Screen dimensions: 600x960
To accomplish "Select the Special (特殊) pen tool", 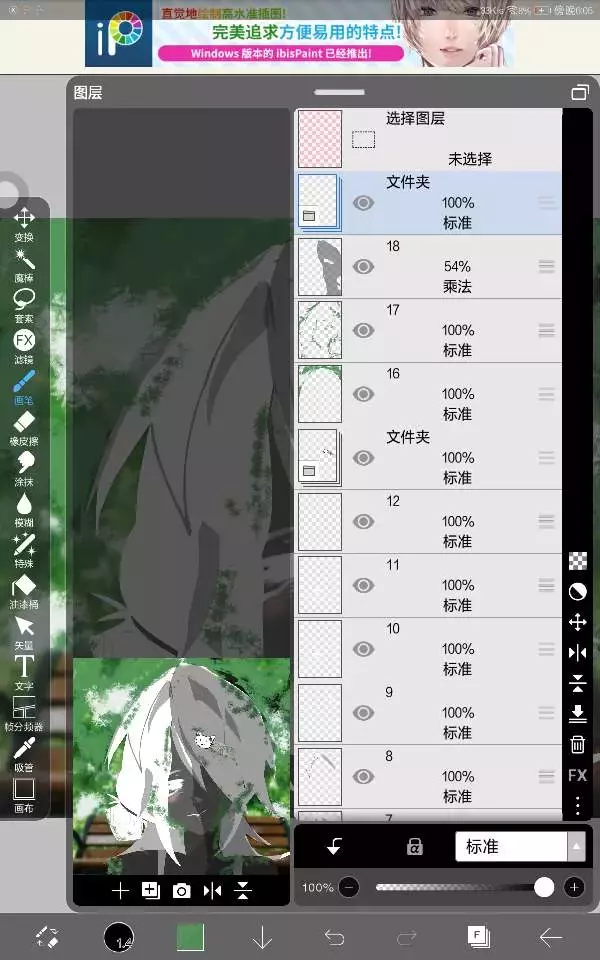I will [24, 550].
